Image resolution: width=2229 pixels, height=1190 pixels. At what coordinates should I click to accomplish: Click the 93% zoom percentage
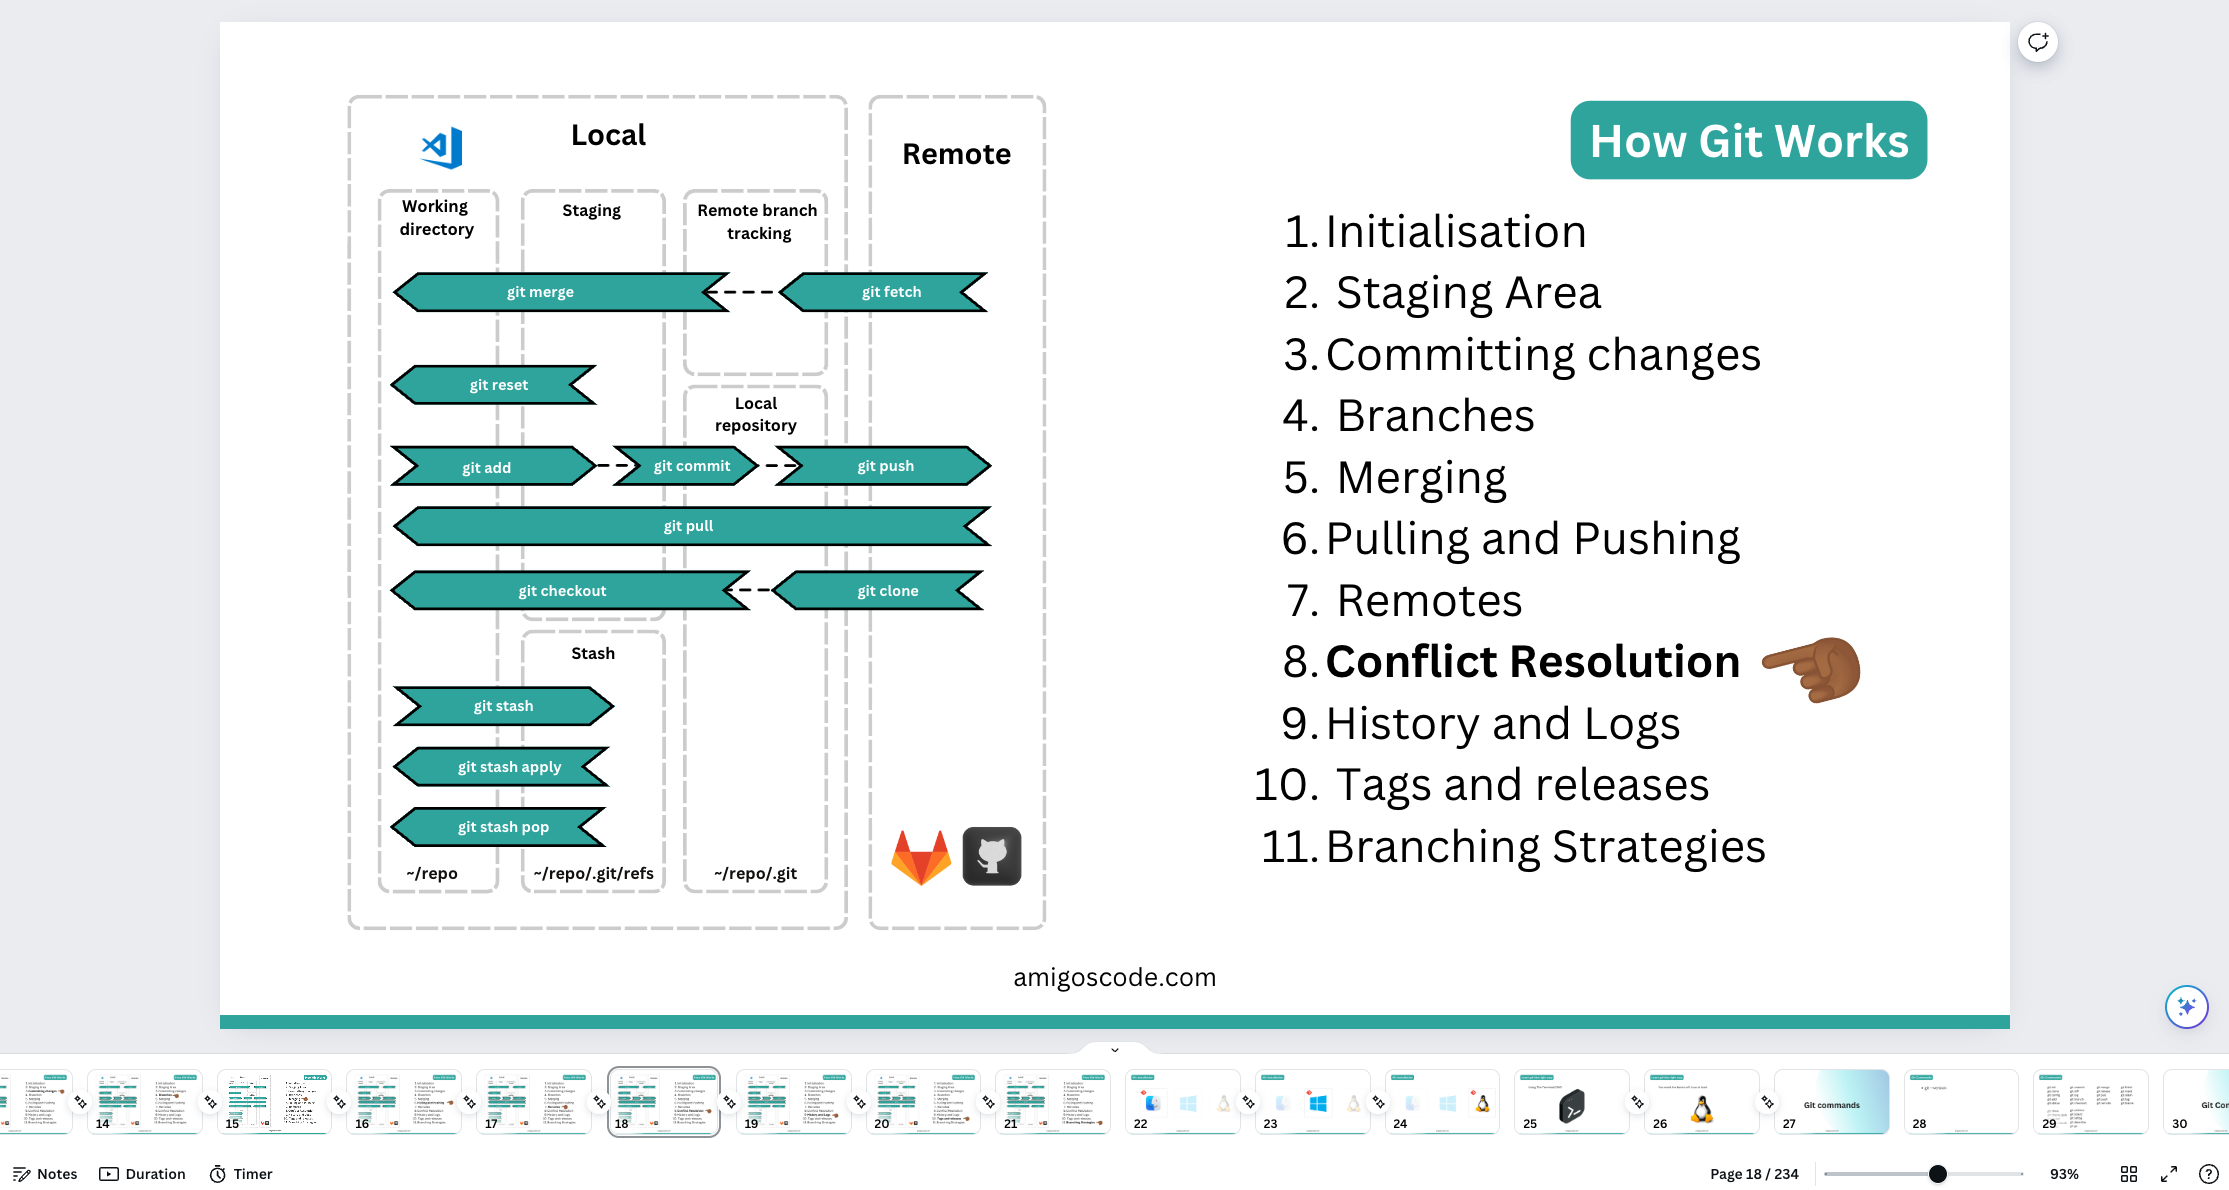pos(2063,1174)
